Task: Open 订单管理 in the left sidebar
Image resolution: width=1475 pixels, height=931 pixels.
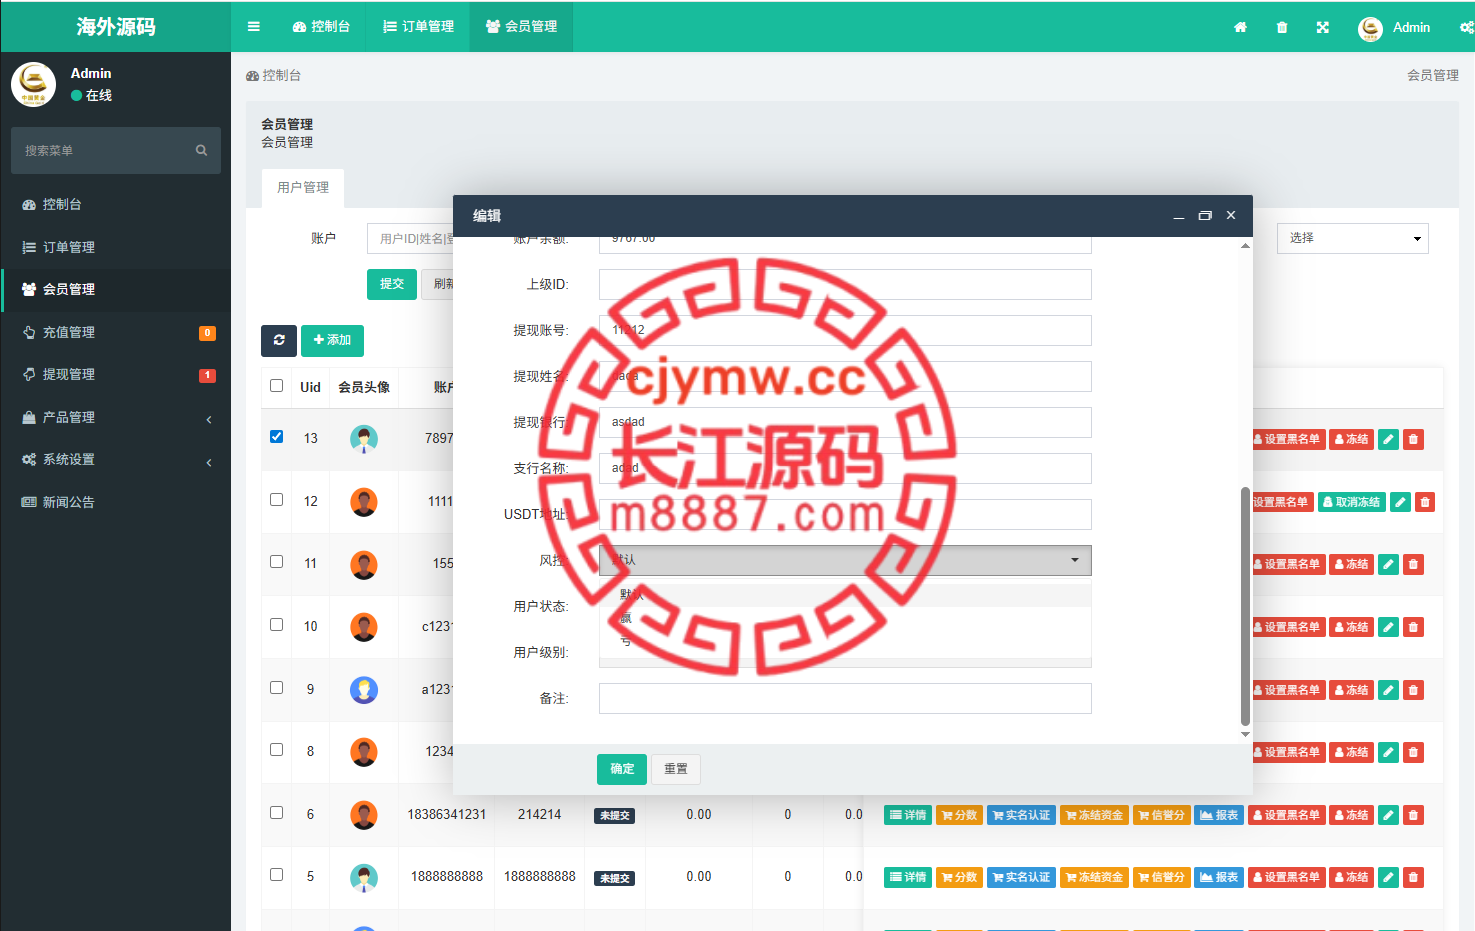Action: tap(116, 247)
